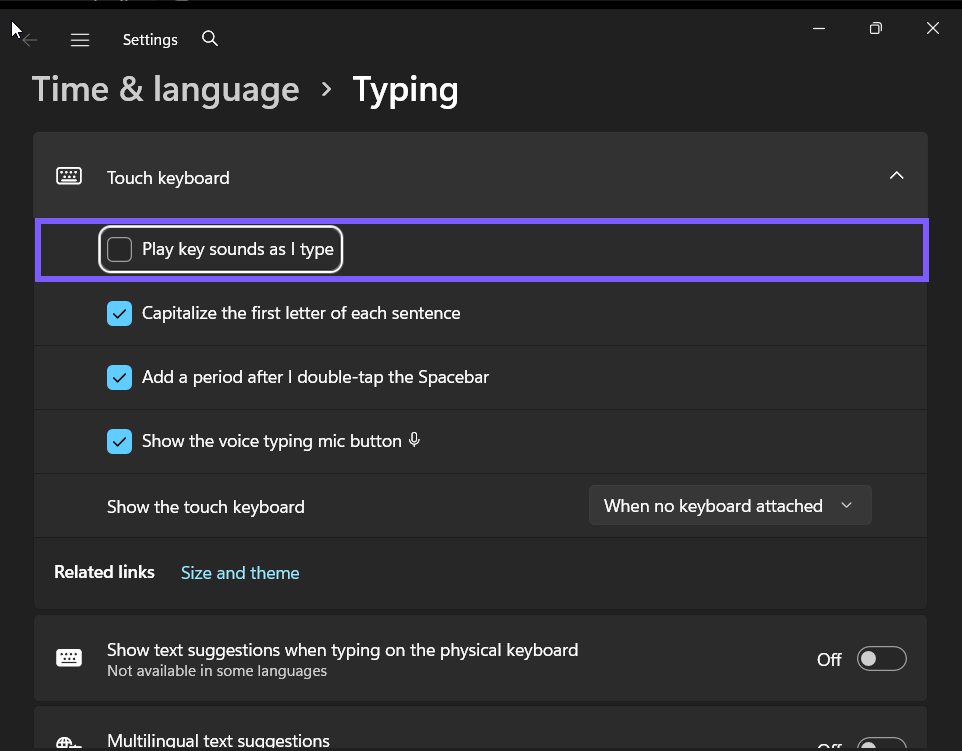Open the Settings search icon
962x751 pixels.
pyautogui.click(x=210, y=39)
